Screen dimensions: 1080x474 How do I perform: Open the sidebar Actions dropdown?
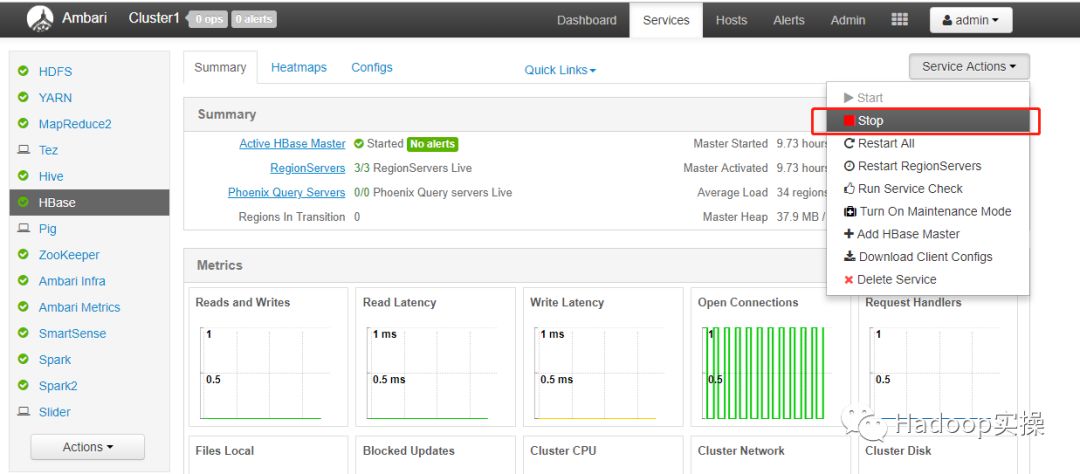87,447
